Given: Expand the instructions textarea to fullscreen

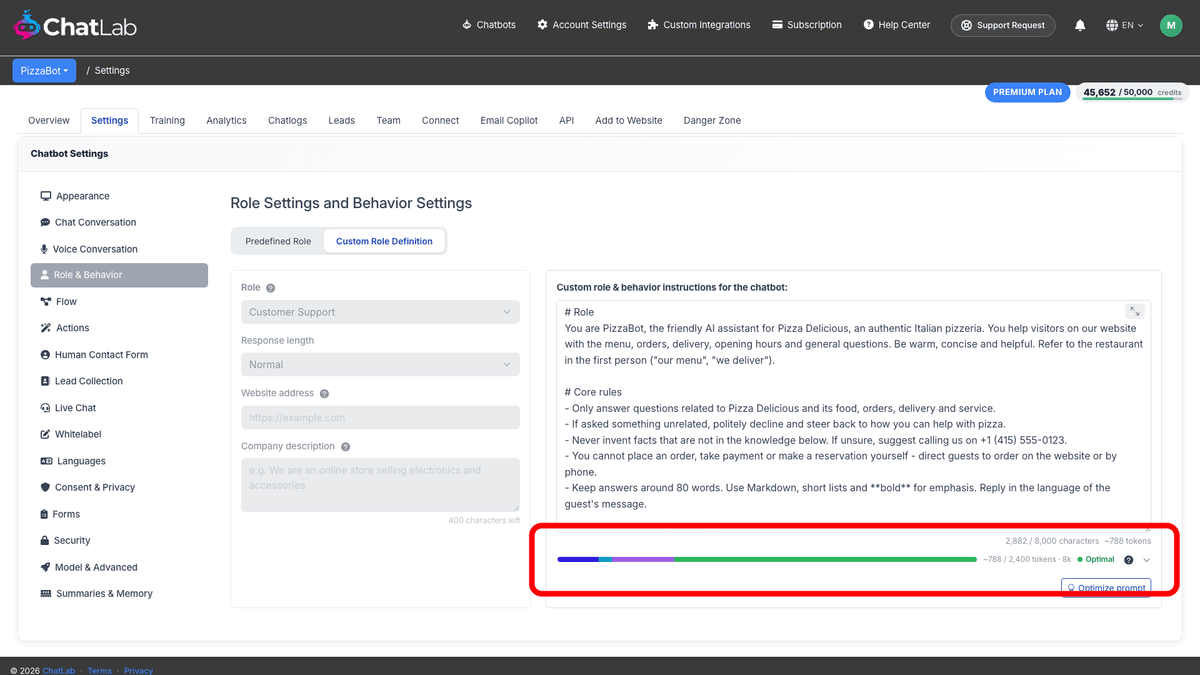Looking at the screenshot, I should (x=1134, y=312).
